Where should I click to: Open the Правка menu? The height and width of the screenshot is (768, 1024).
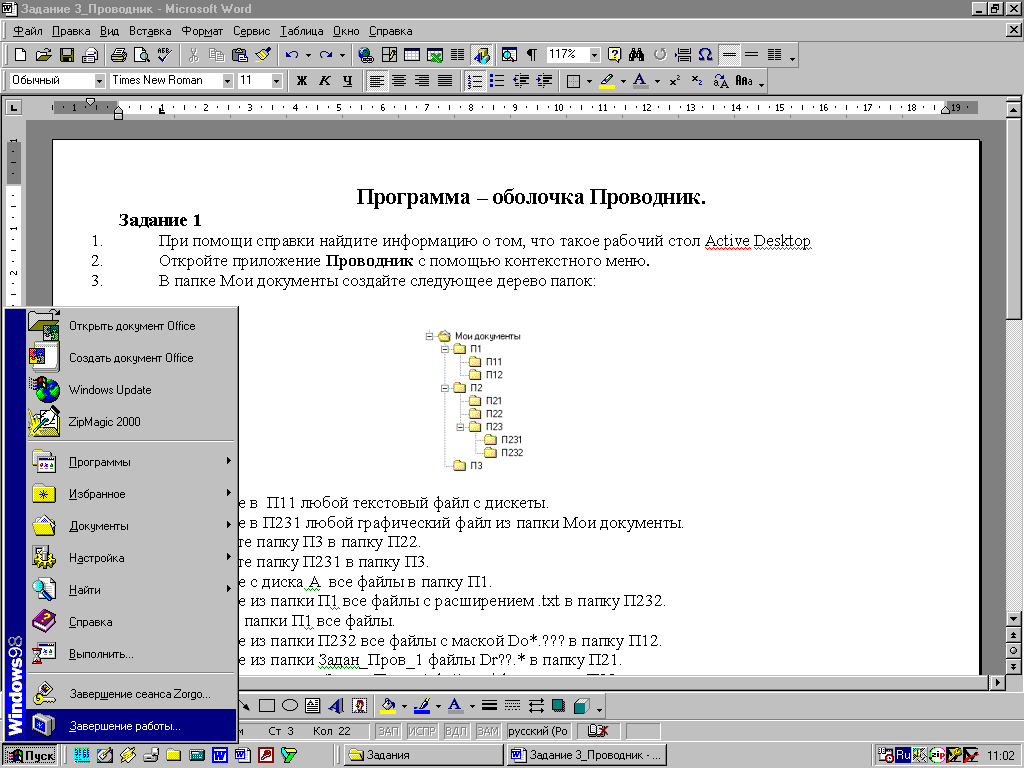click(71, 31)
